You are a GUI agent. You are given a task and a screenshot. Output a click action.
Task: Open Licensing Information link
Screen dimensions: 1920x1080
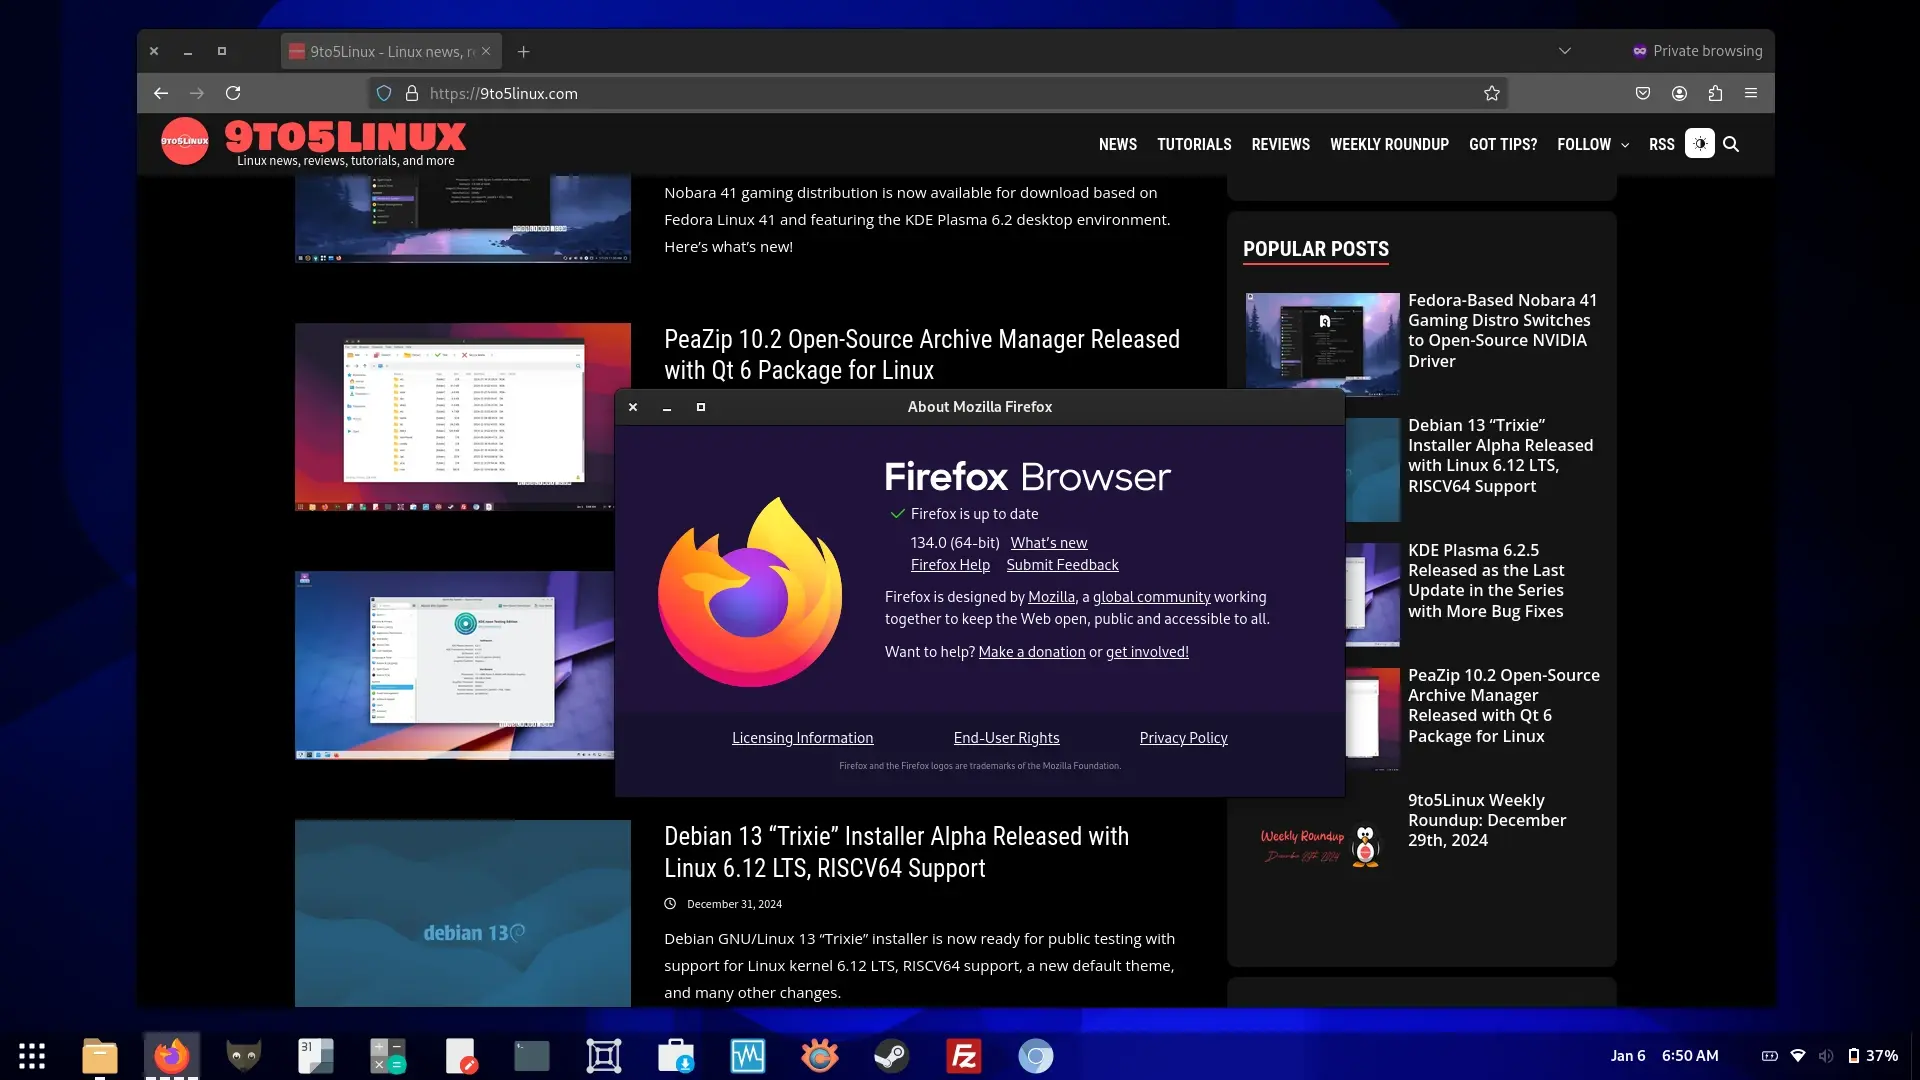click(x=802, y=738)
